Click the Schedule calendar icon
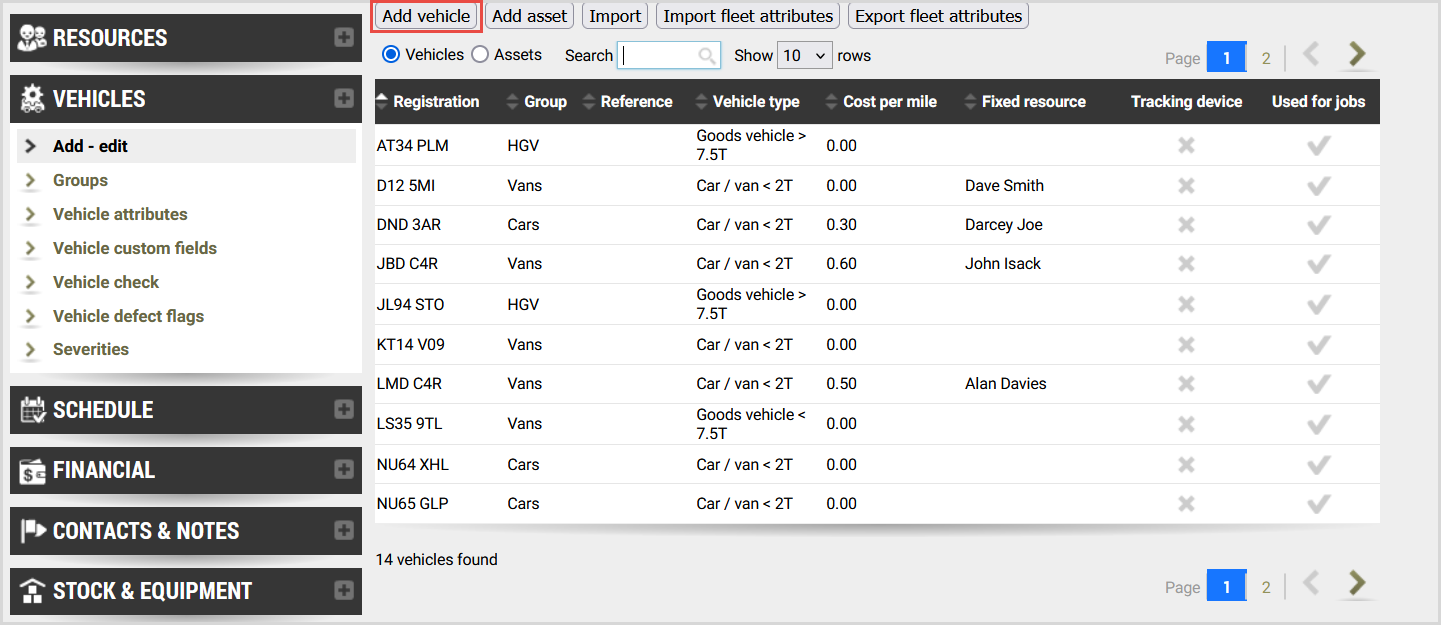Screen dimensions: 1441x625 point(33,409)
